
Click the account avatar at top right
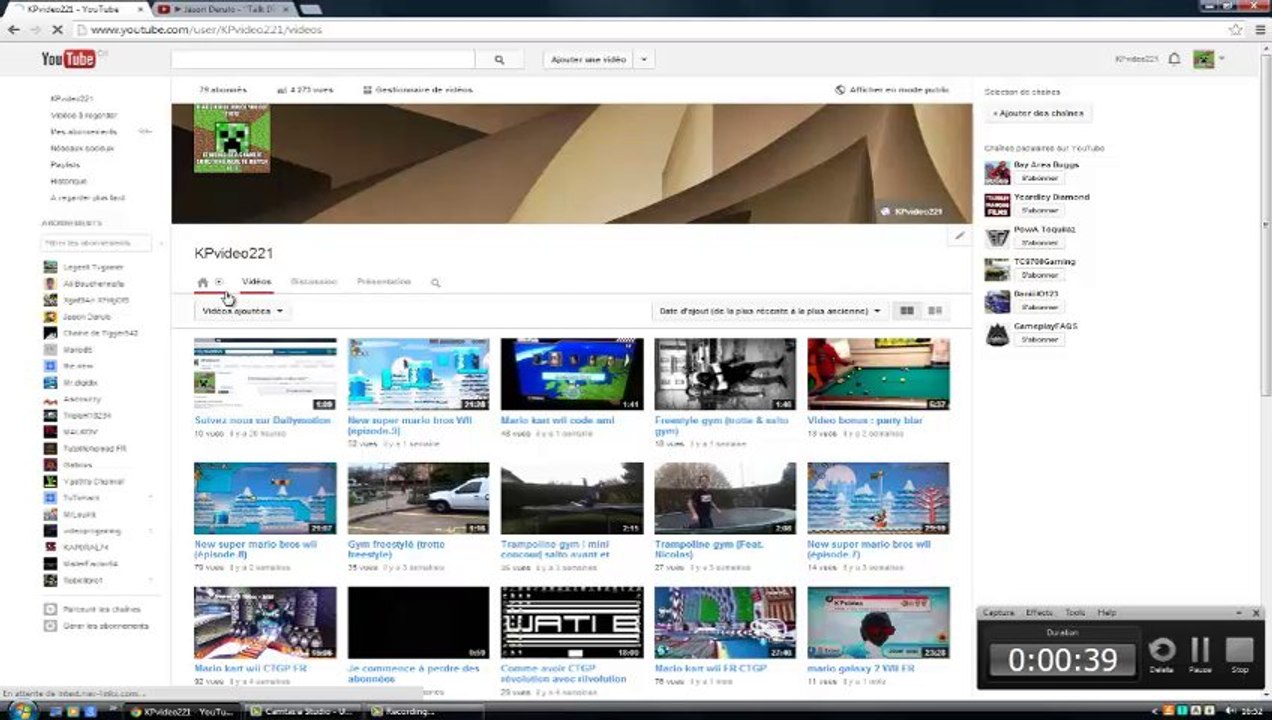pyautogui.click(x=1204, y=59)
